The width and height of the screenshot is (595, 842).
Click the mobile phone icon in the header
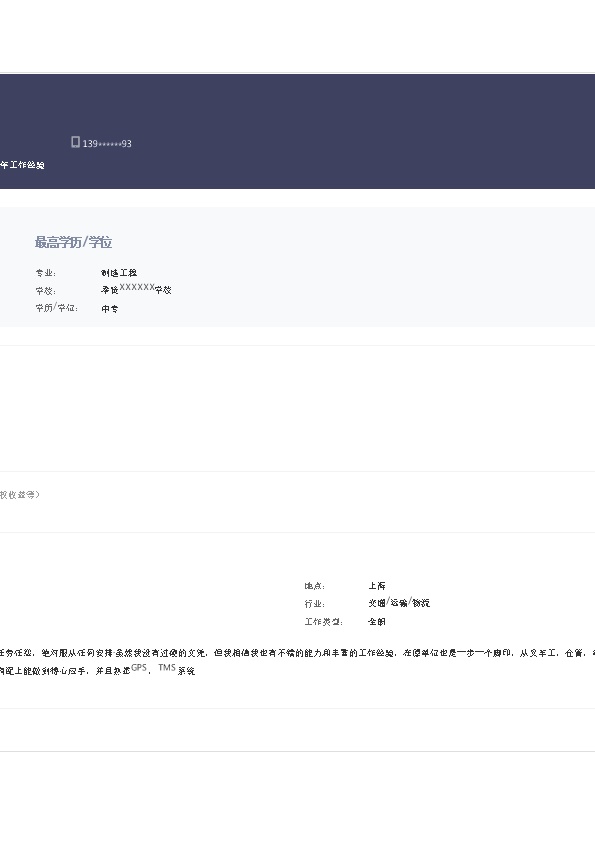75,142
